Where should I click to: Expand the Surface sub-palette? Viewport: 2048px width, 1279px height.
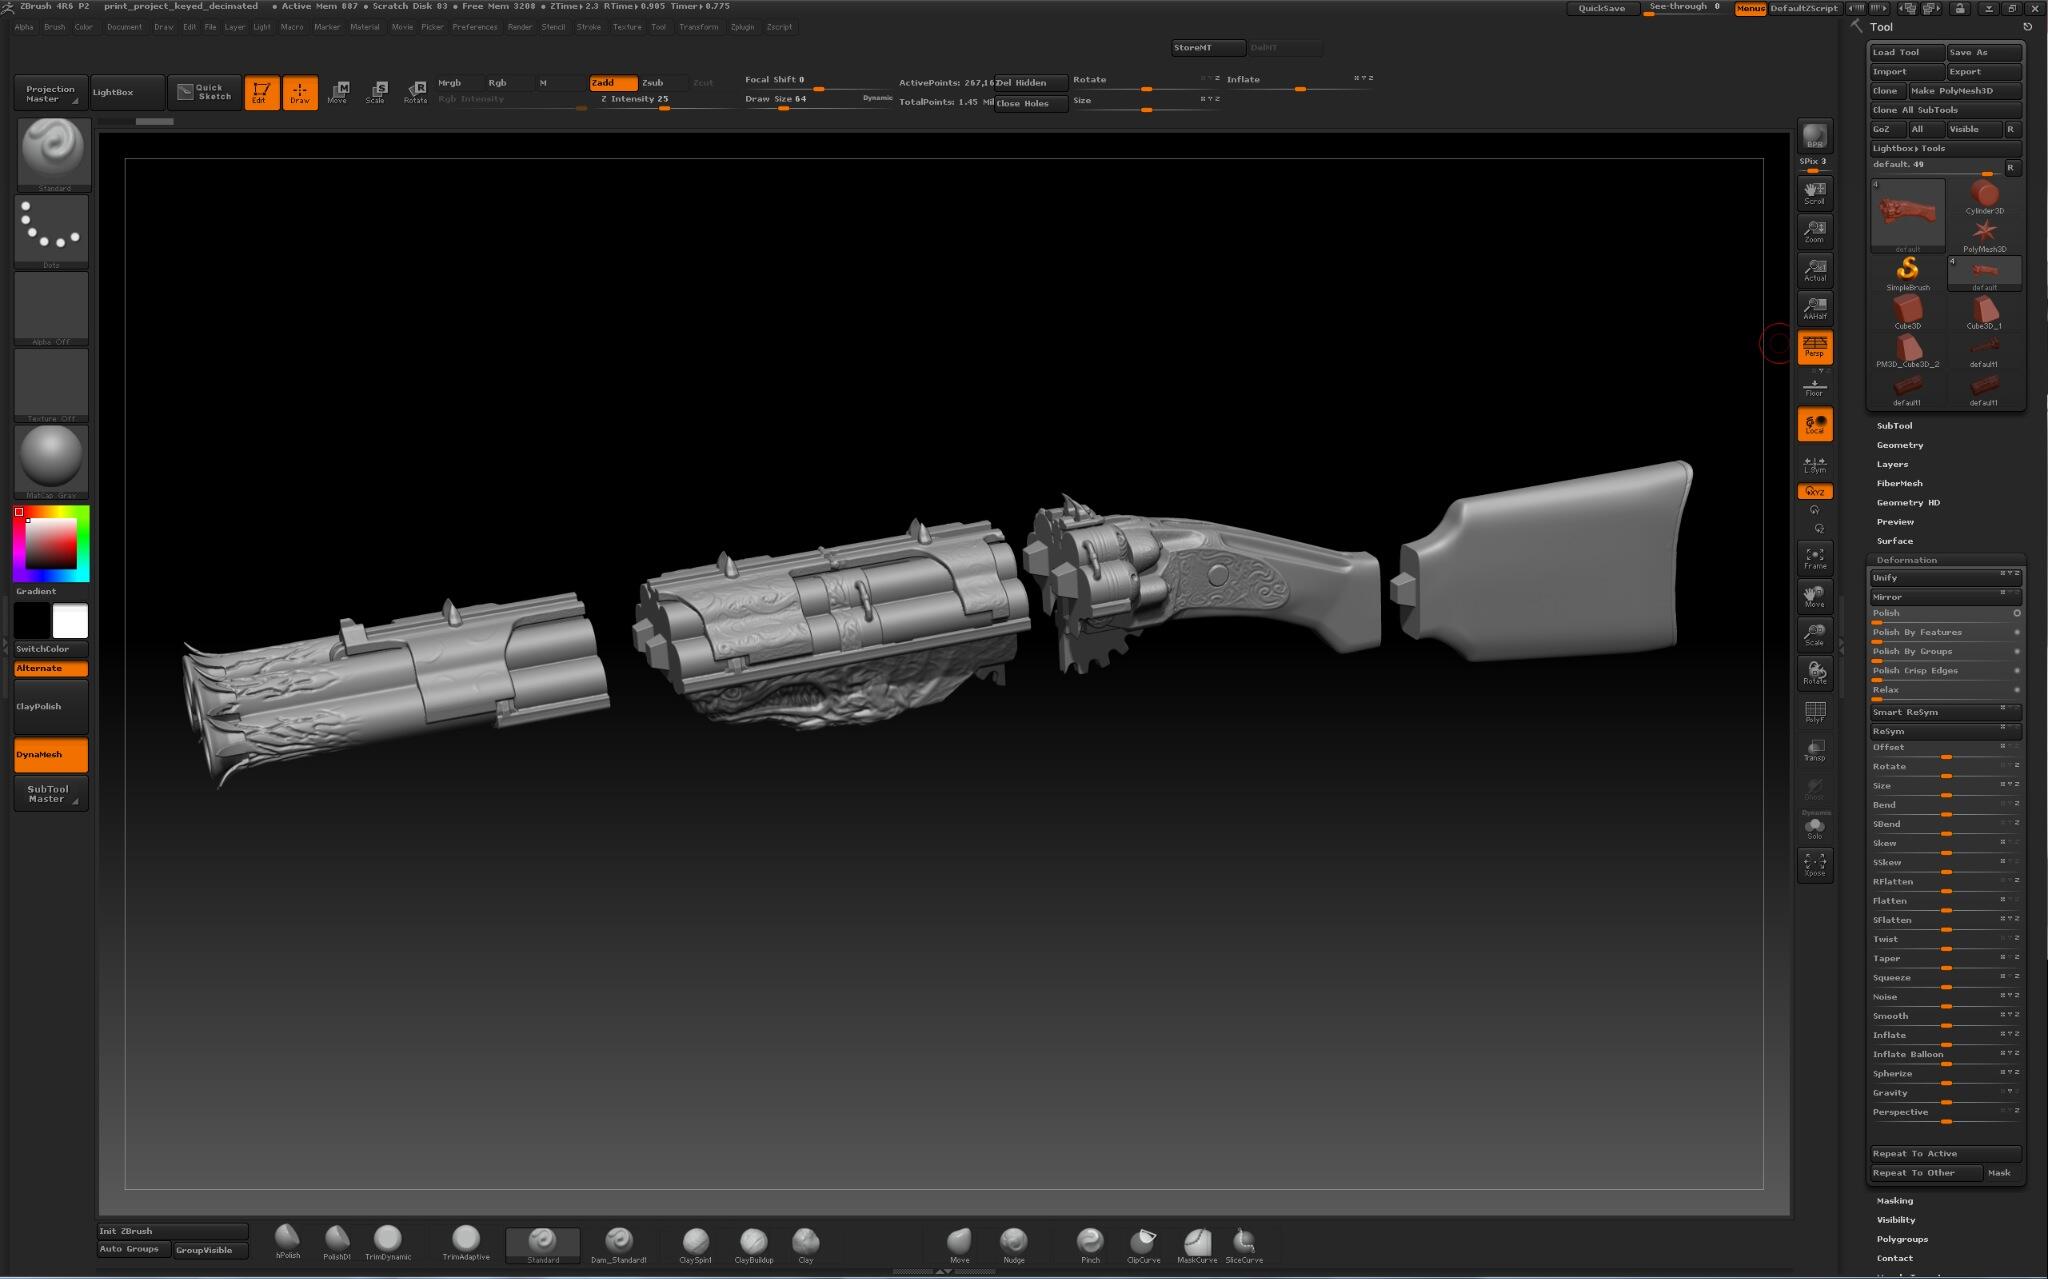coord(1894,541)
